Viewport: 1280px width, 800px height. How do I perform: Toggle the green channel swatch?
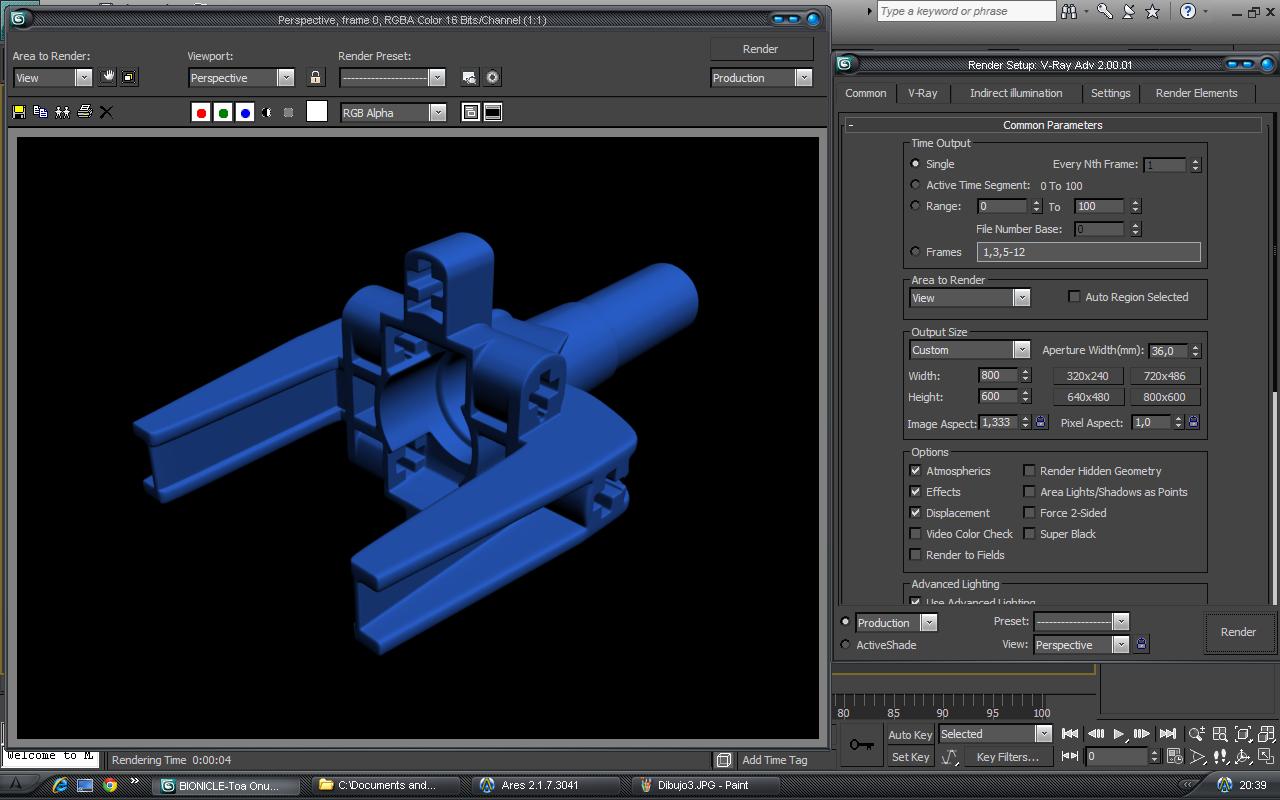click(x=223, y=113)
